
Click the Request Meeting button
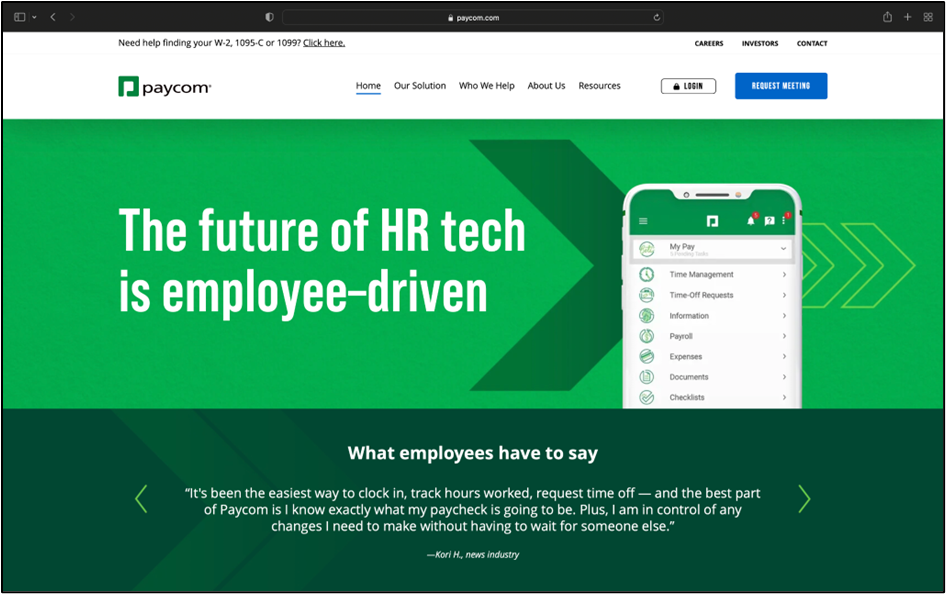point(781,86)
